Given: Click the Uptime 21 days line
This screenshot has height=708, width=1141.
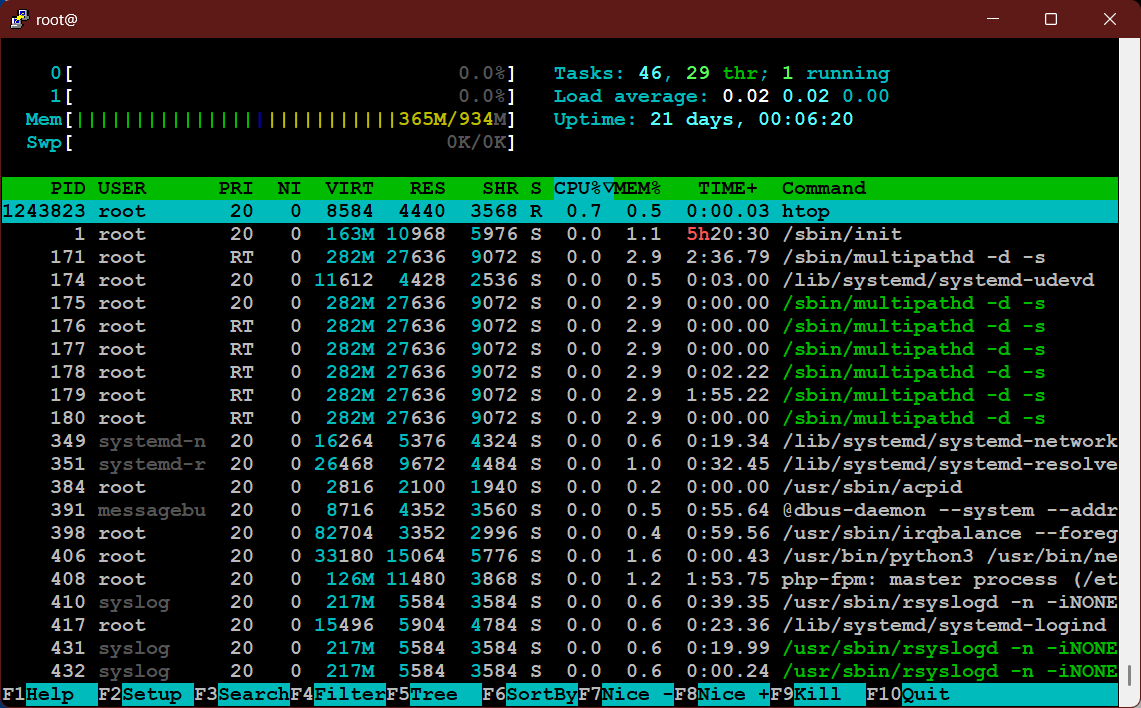Looking at the screenshot, I should tap(704, 119).
